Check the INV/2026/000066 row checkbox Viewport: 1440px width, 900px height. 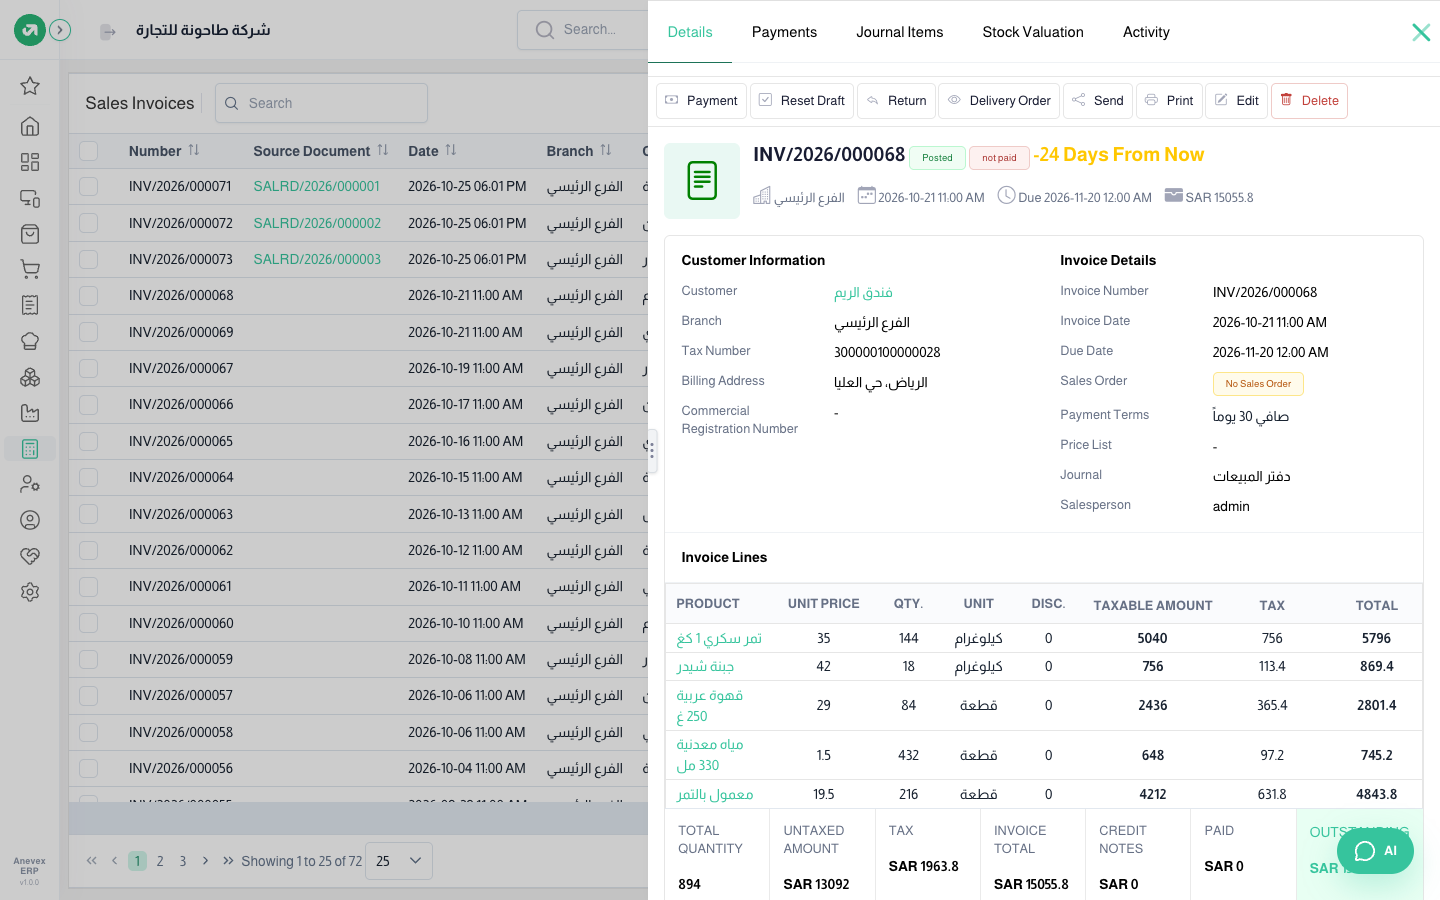pos(89,405)
